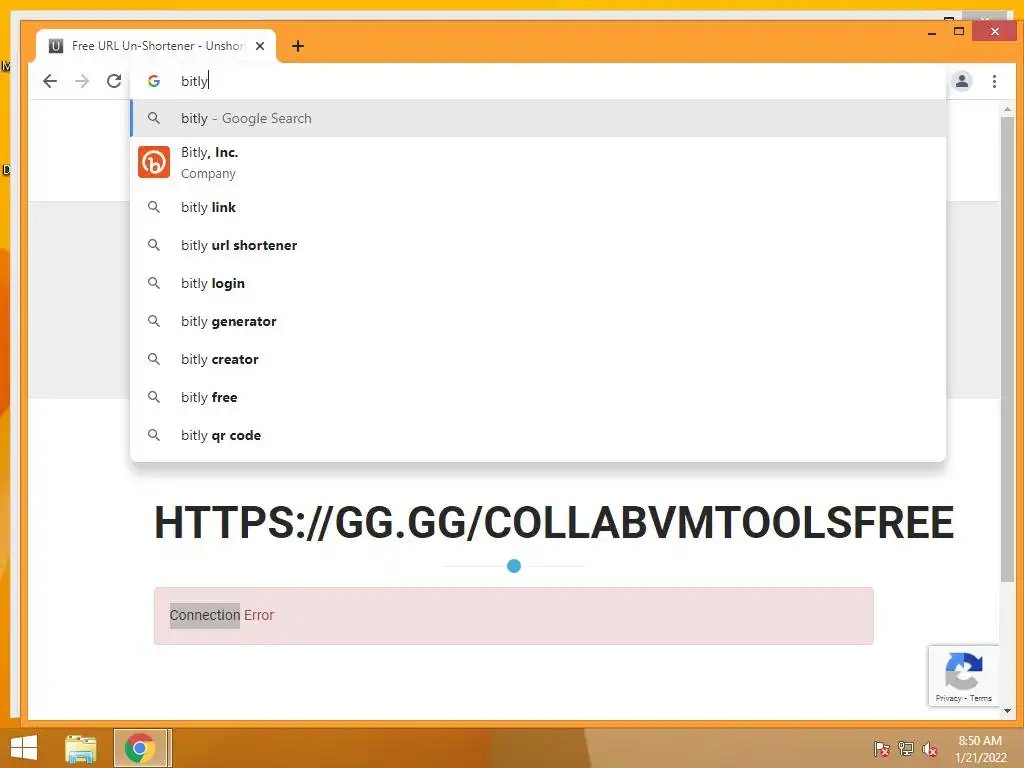Close the Free URL Un-Shortener tab
This screenshot has width=1024, height=768.
[x=260, y=46]
